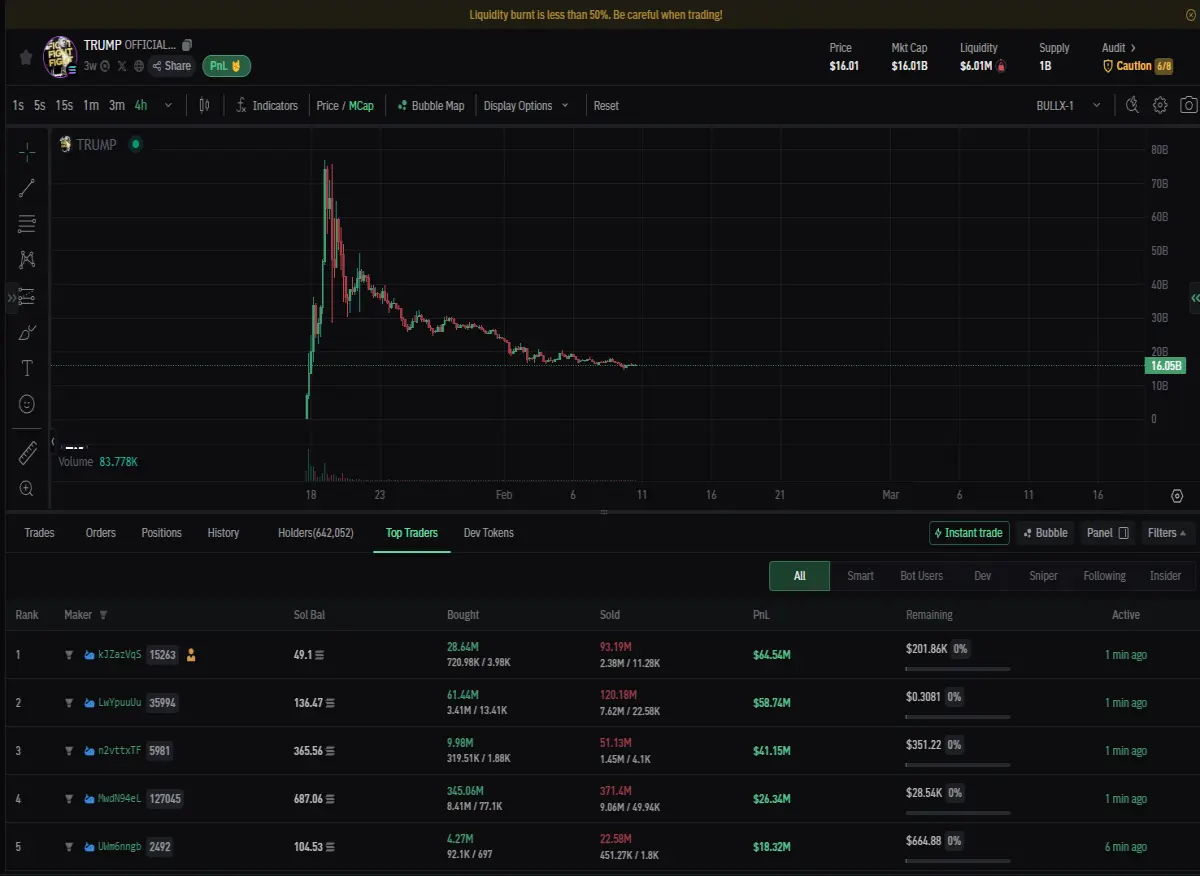Reset the chart view
This screenshot has height=876, width=1200.
pyautogui.click(x=606, y=105)
